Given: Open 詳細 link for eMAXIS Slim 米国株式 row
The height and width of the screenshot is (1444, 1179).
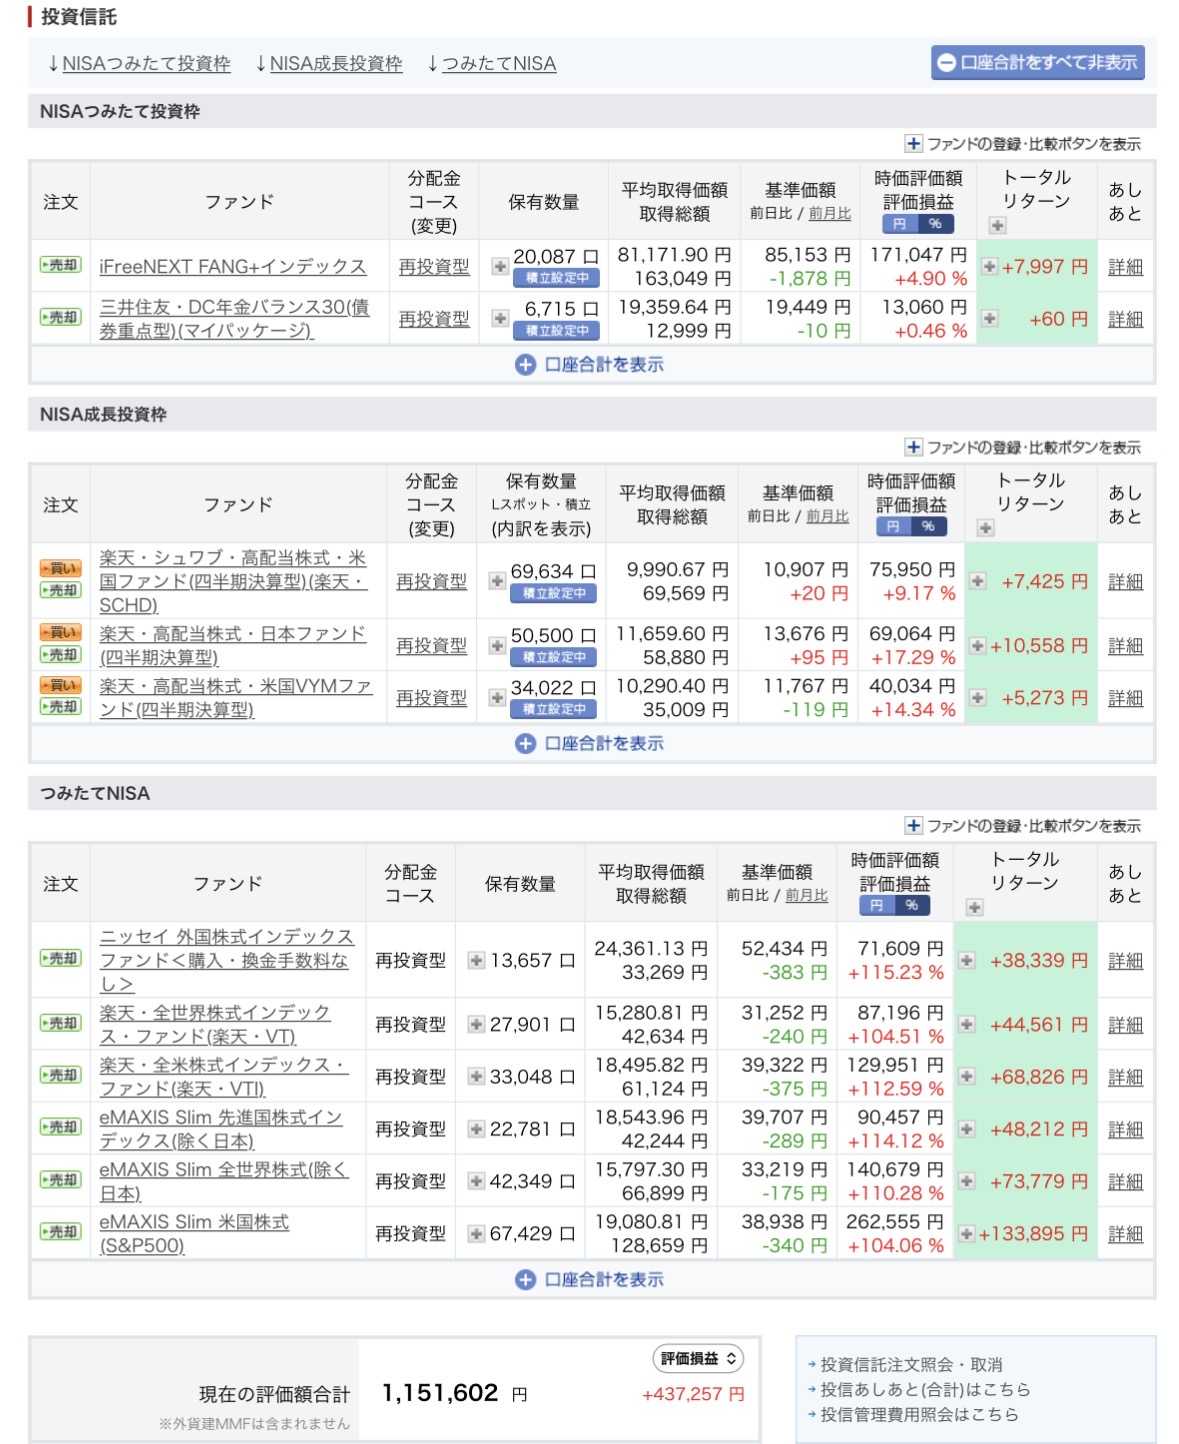Looking at the screenshot, I should (1125, 1234).
